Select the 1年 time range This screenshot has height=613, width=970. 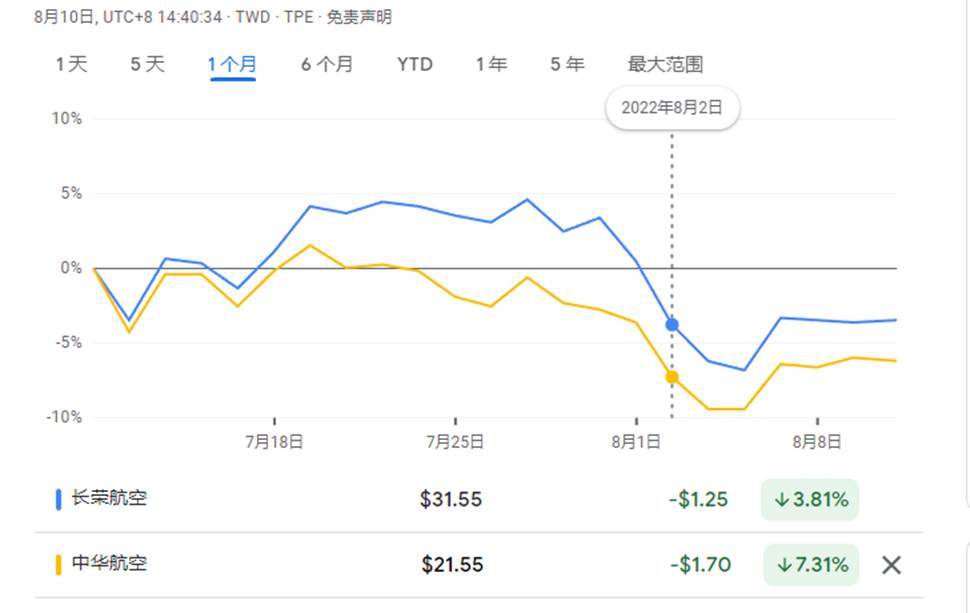click(x=491, y=64)
